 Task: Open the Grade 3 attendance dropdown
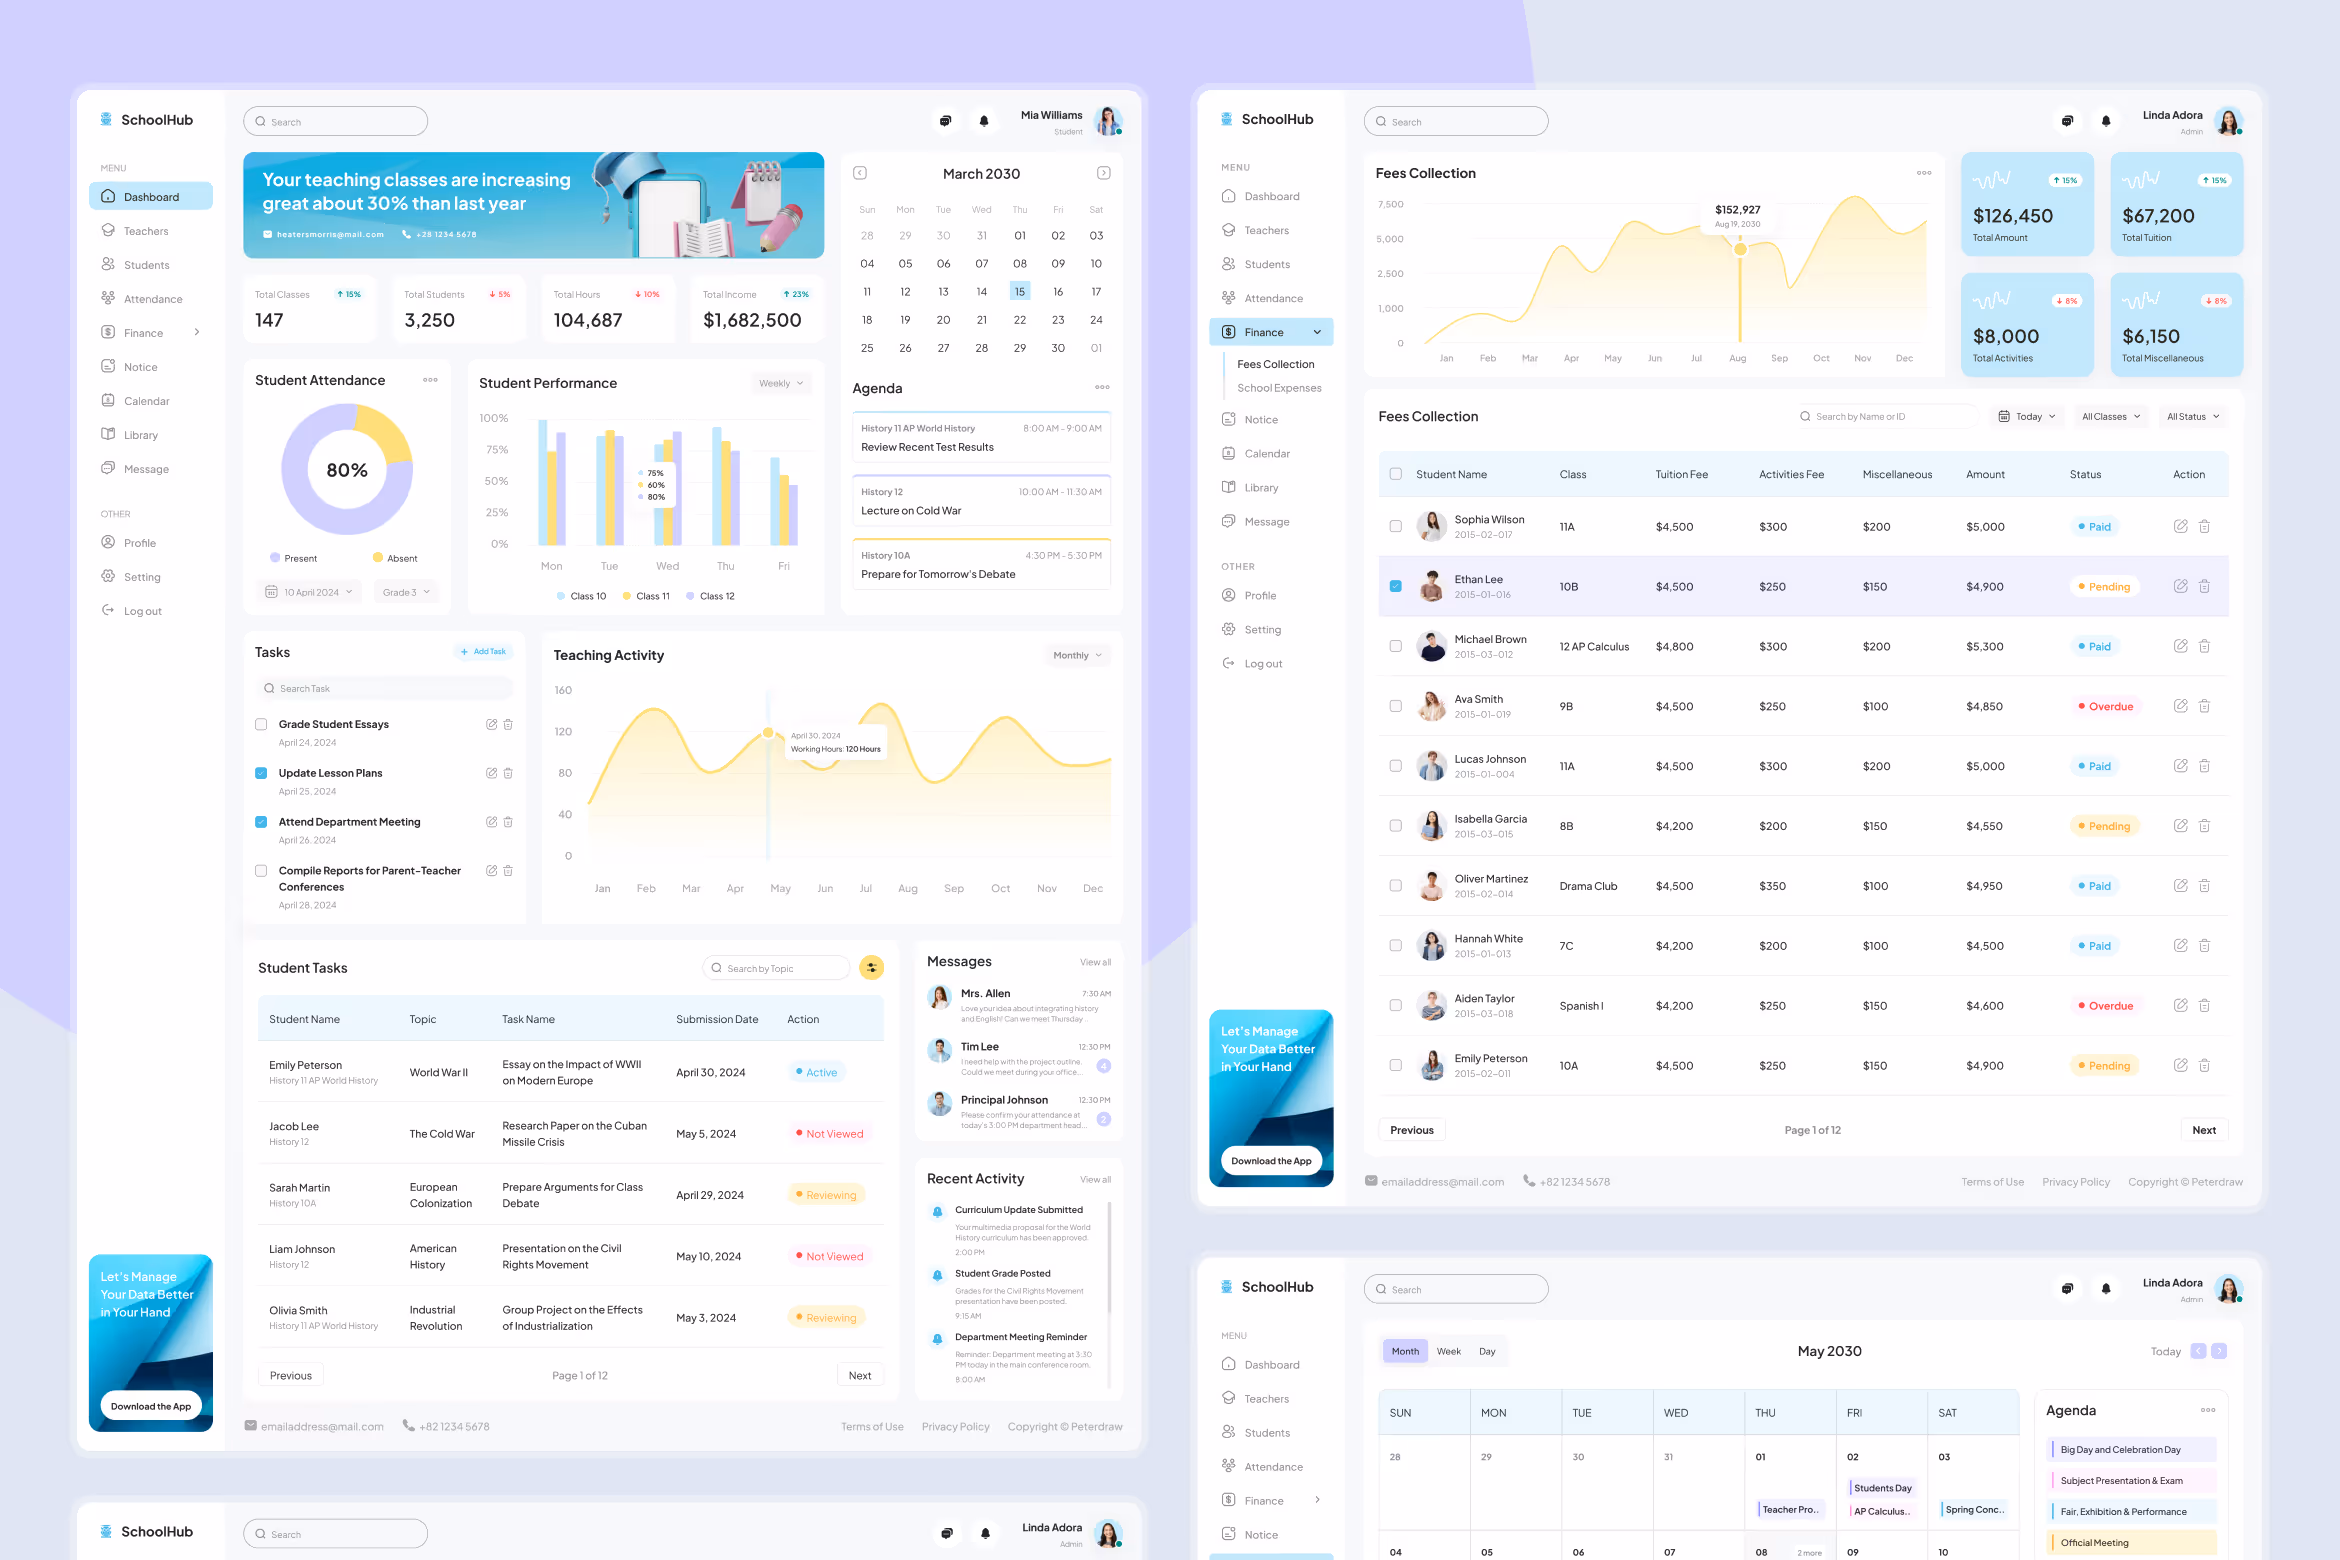405,592
